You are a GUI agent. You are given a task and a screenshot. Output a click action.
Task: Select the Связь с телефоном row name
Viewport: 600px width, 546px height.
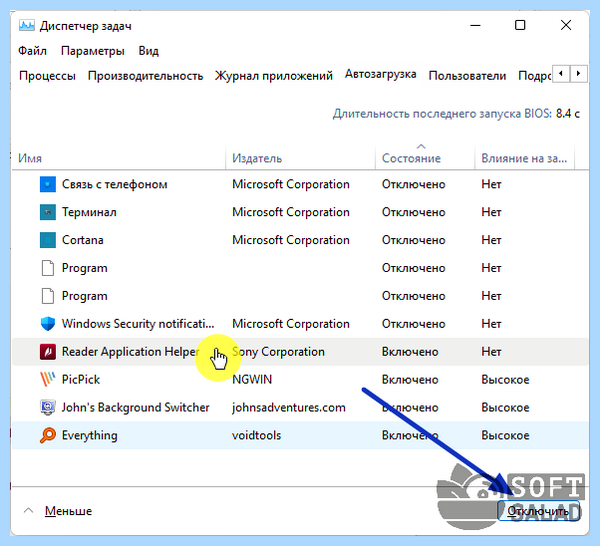(x=115, y=184)
